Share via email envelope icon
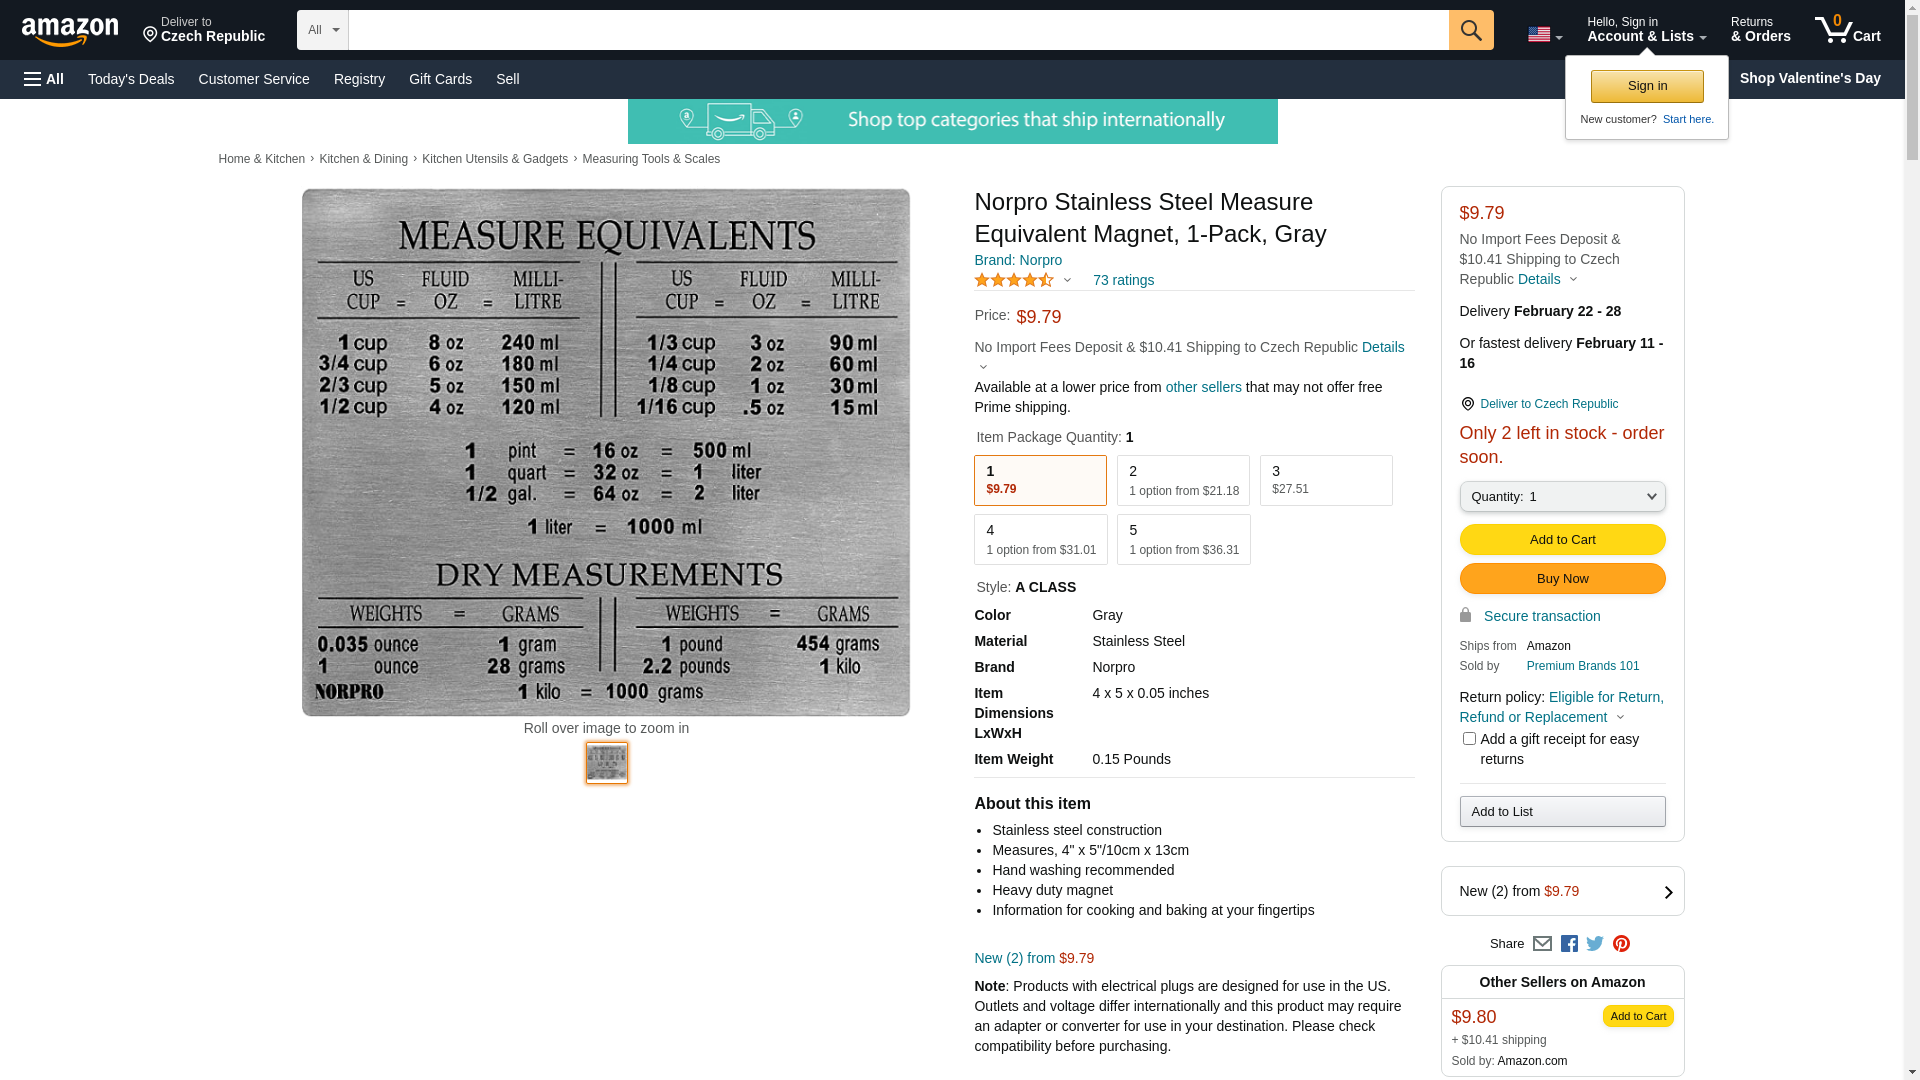This screenshot has width=1920, height=1080. [x=1542, y=944]
